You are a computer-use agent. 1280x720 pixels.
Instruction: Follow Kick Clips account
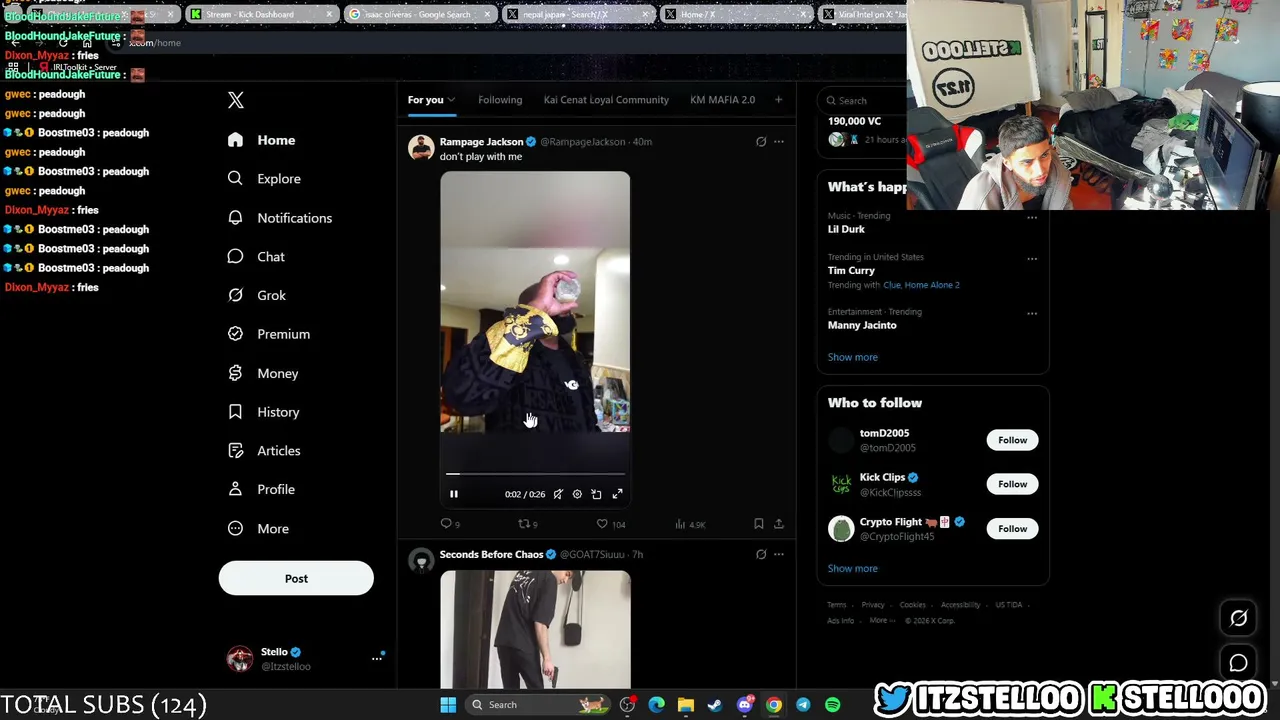pos(1012,485)
